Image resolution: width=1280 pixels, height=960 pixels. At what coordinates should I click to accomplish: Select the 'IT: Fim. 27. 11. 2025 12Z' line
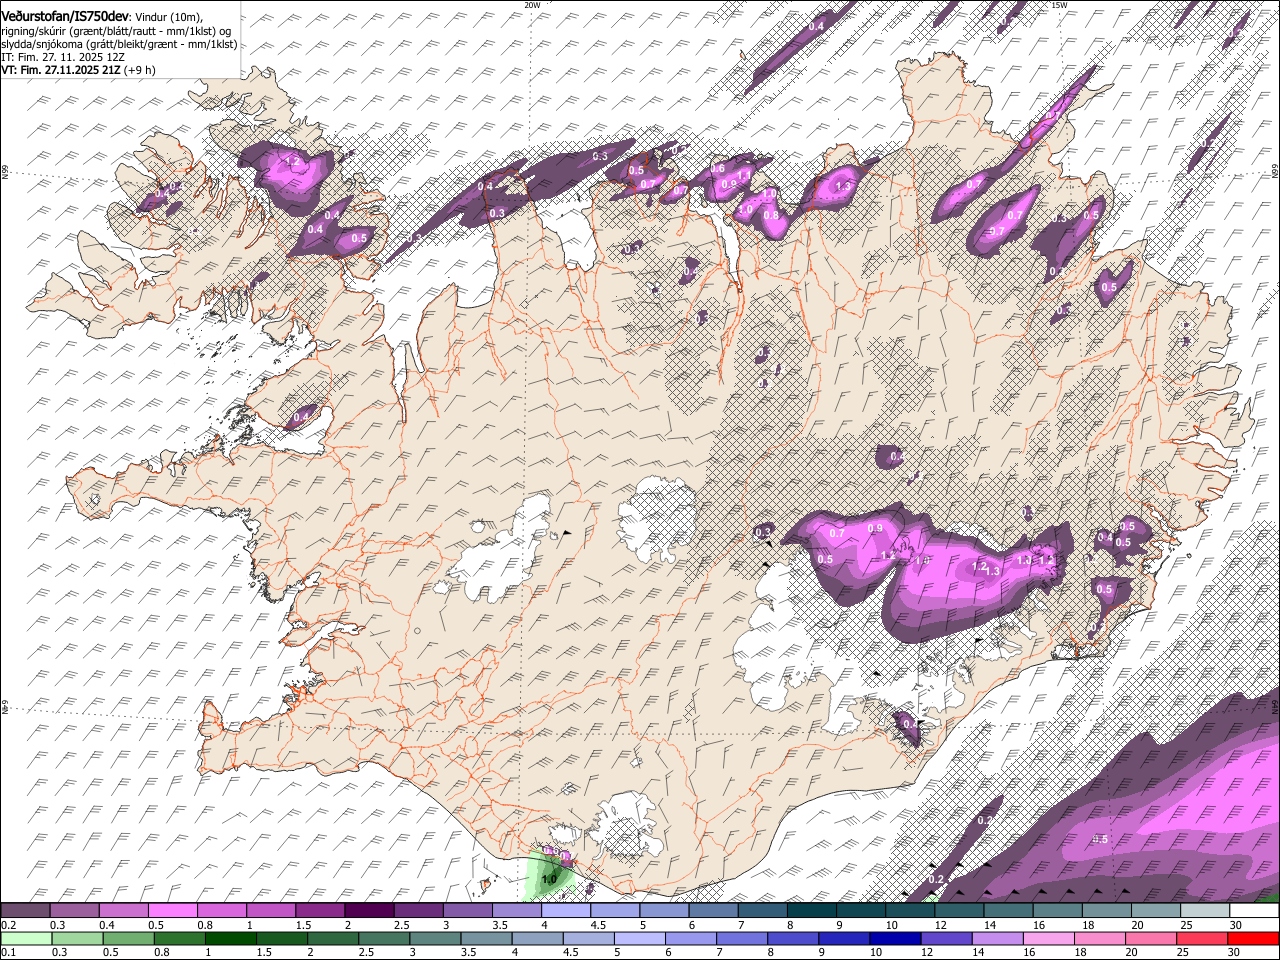63,57
